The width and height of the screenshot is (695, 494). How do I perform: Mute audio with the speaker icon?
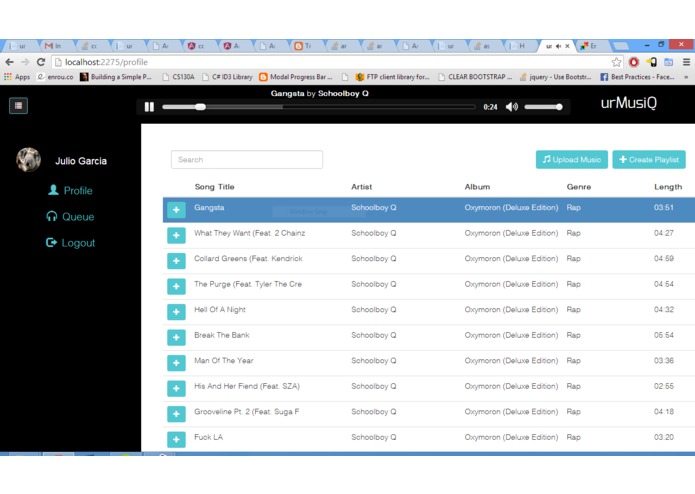pyautogui.click(x=511, y=107)
